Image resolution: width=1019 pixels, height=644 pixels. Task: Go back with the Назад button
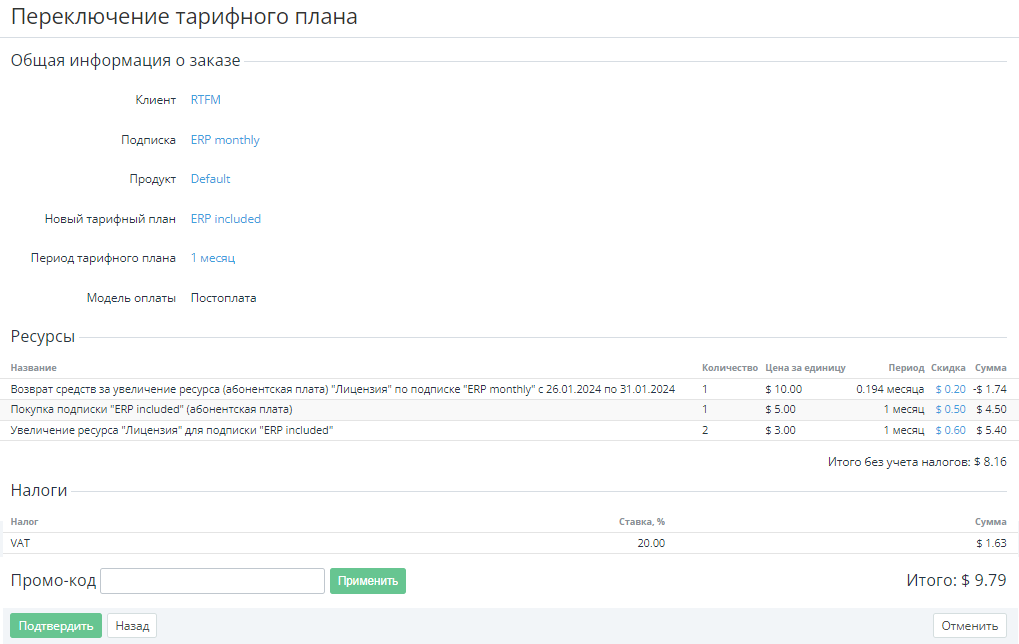coord(132,626)
